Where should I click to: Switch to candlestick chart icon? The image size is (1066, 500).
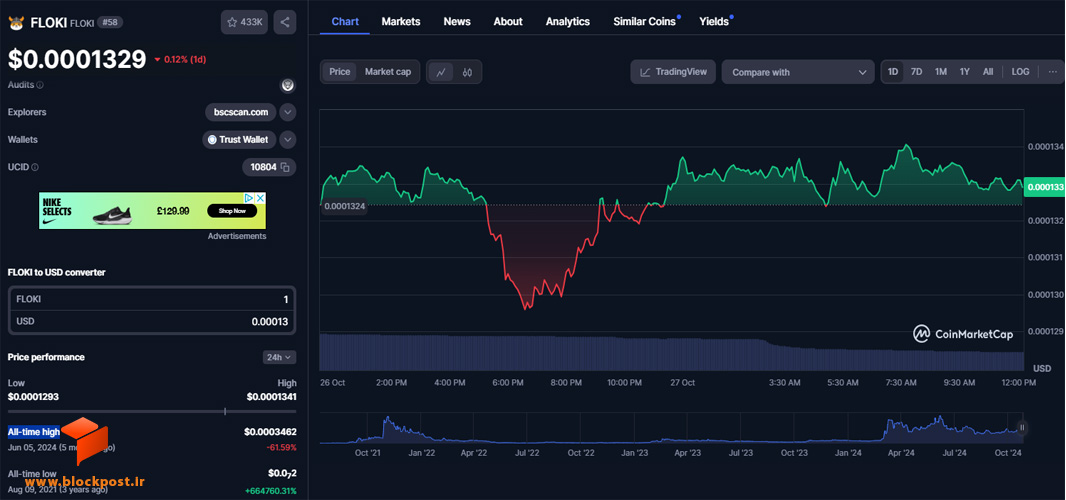point(467,72)
